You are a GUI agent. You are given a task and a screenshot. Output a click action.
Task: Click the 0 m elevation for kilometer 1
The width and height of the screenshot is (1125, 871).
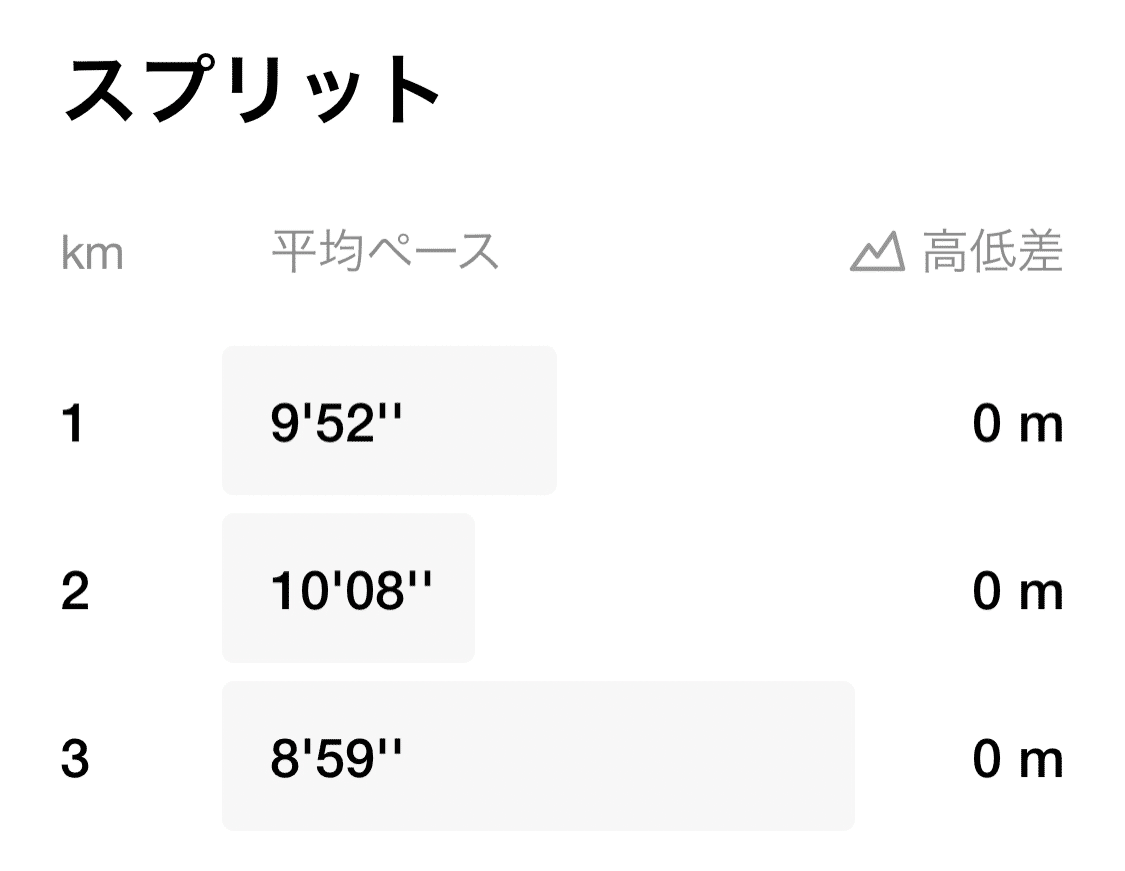[x=1017, y=425]
